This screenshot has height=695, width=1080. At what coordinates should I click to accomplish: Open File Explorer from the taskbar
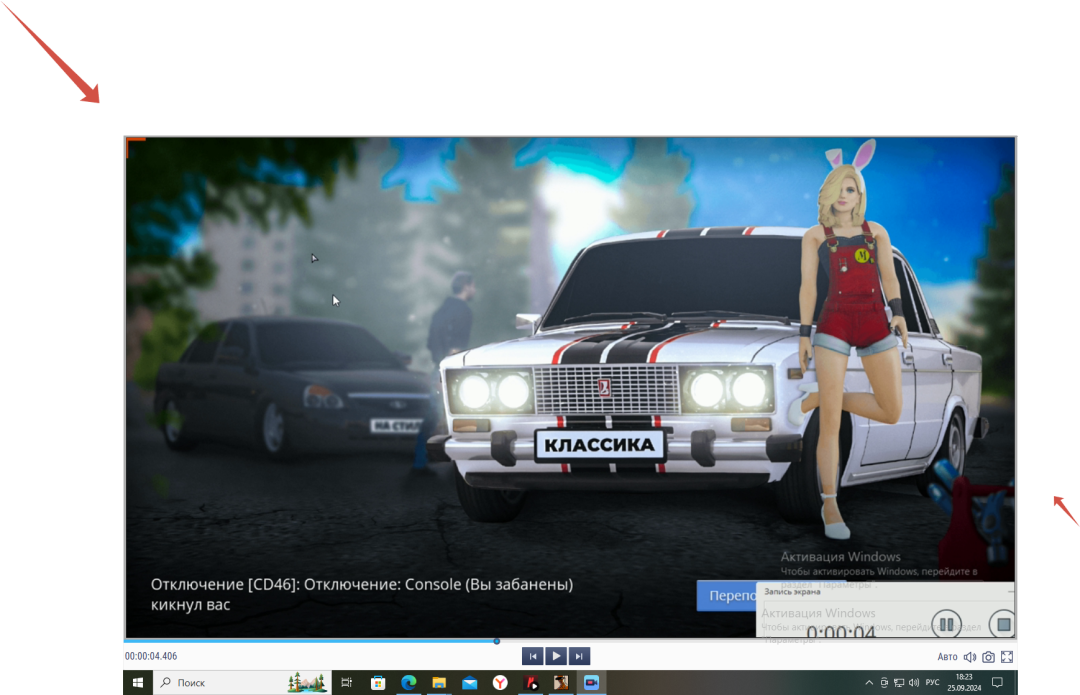coord(439,683)
